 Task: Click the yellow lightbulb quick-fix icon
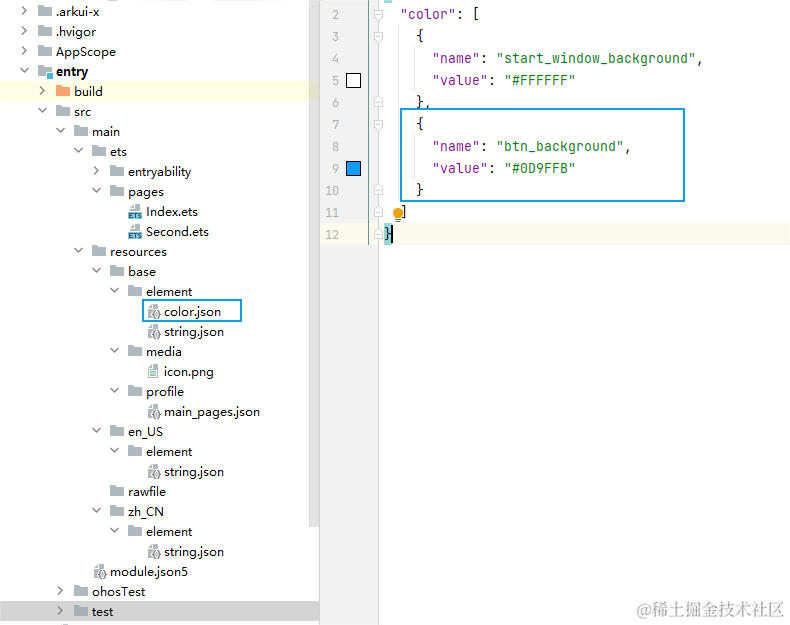coord(398,214)
